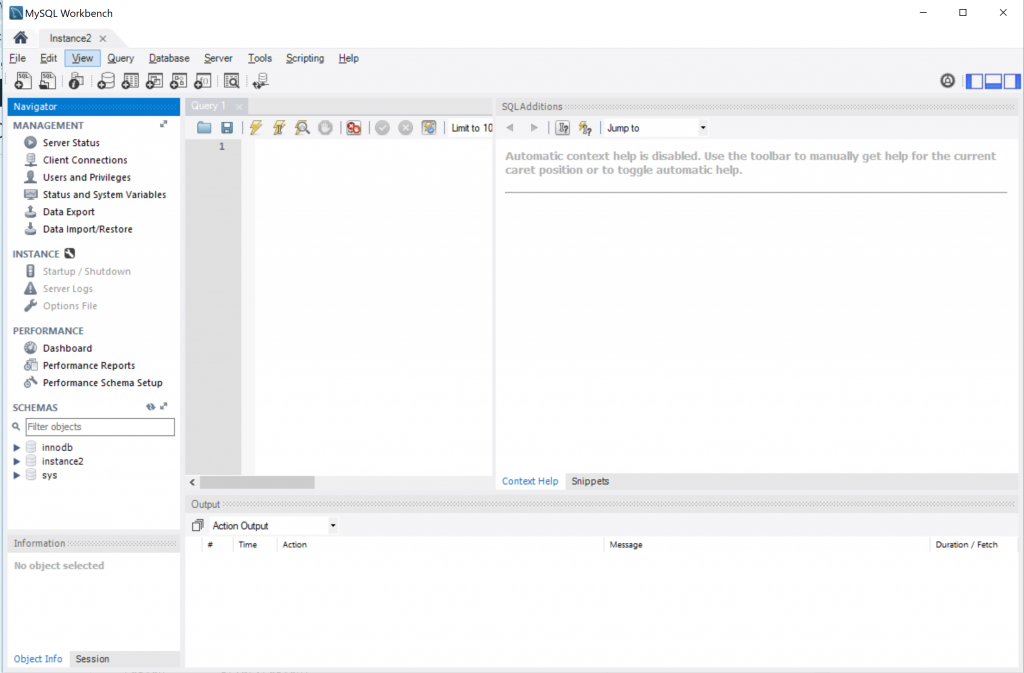Toggle the bottom output panel visibility
This screenshot has height=673, width=1024.
[993, 81]
